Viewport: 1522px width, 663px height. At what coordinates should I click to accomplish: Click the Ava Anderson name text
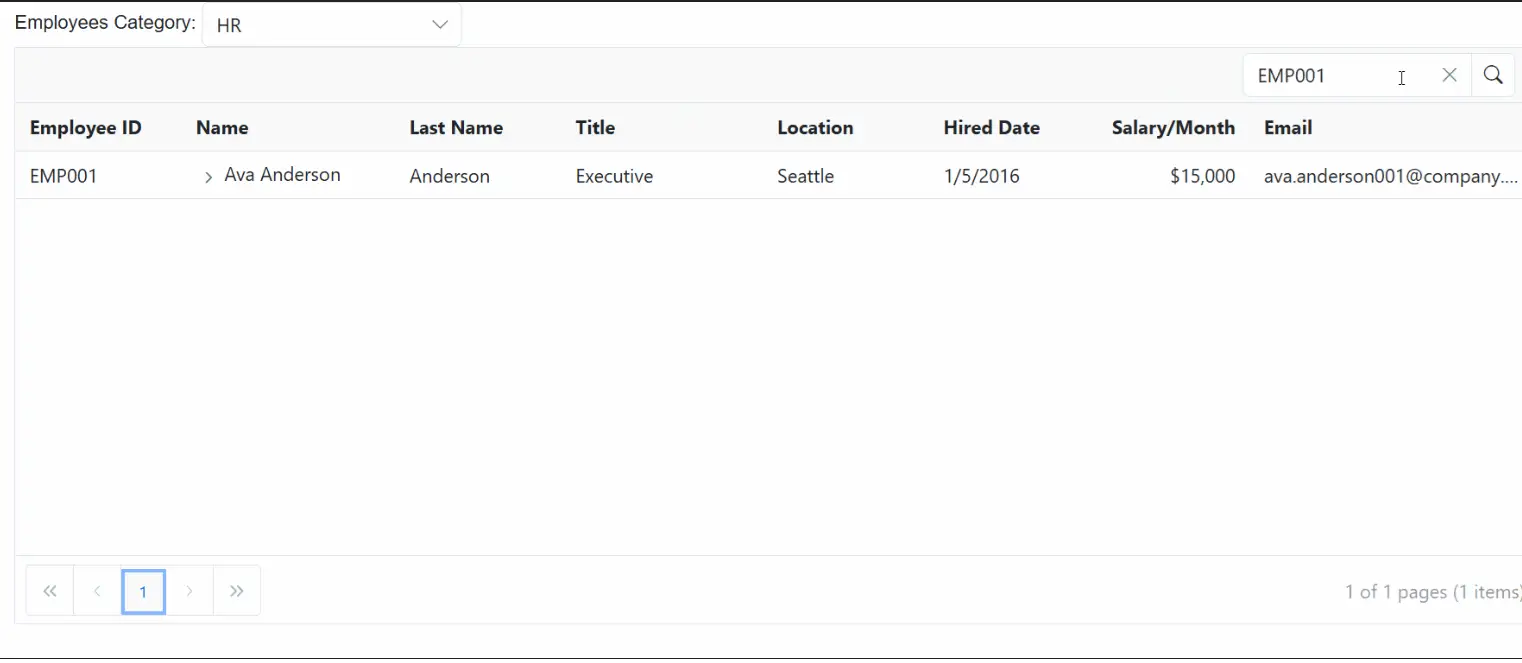coord(282,175)
